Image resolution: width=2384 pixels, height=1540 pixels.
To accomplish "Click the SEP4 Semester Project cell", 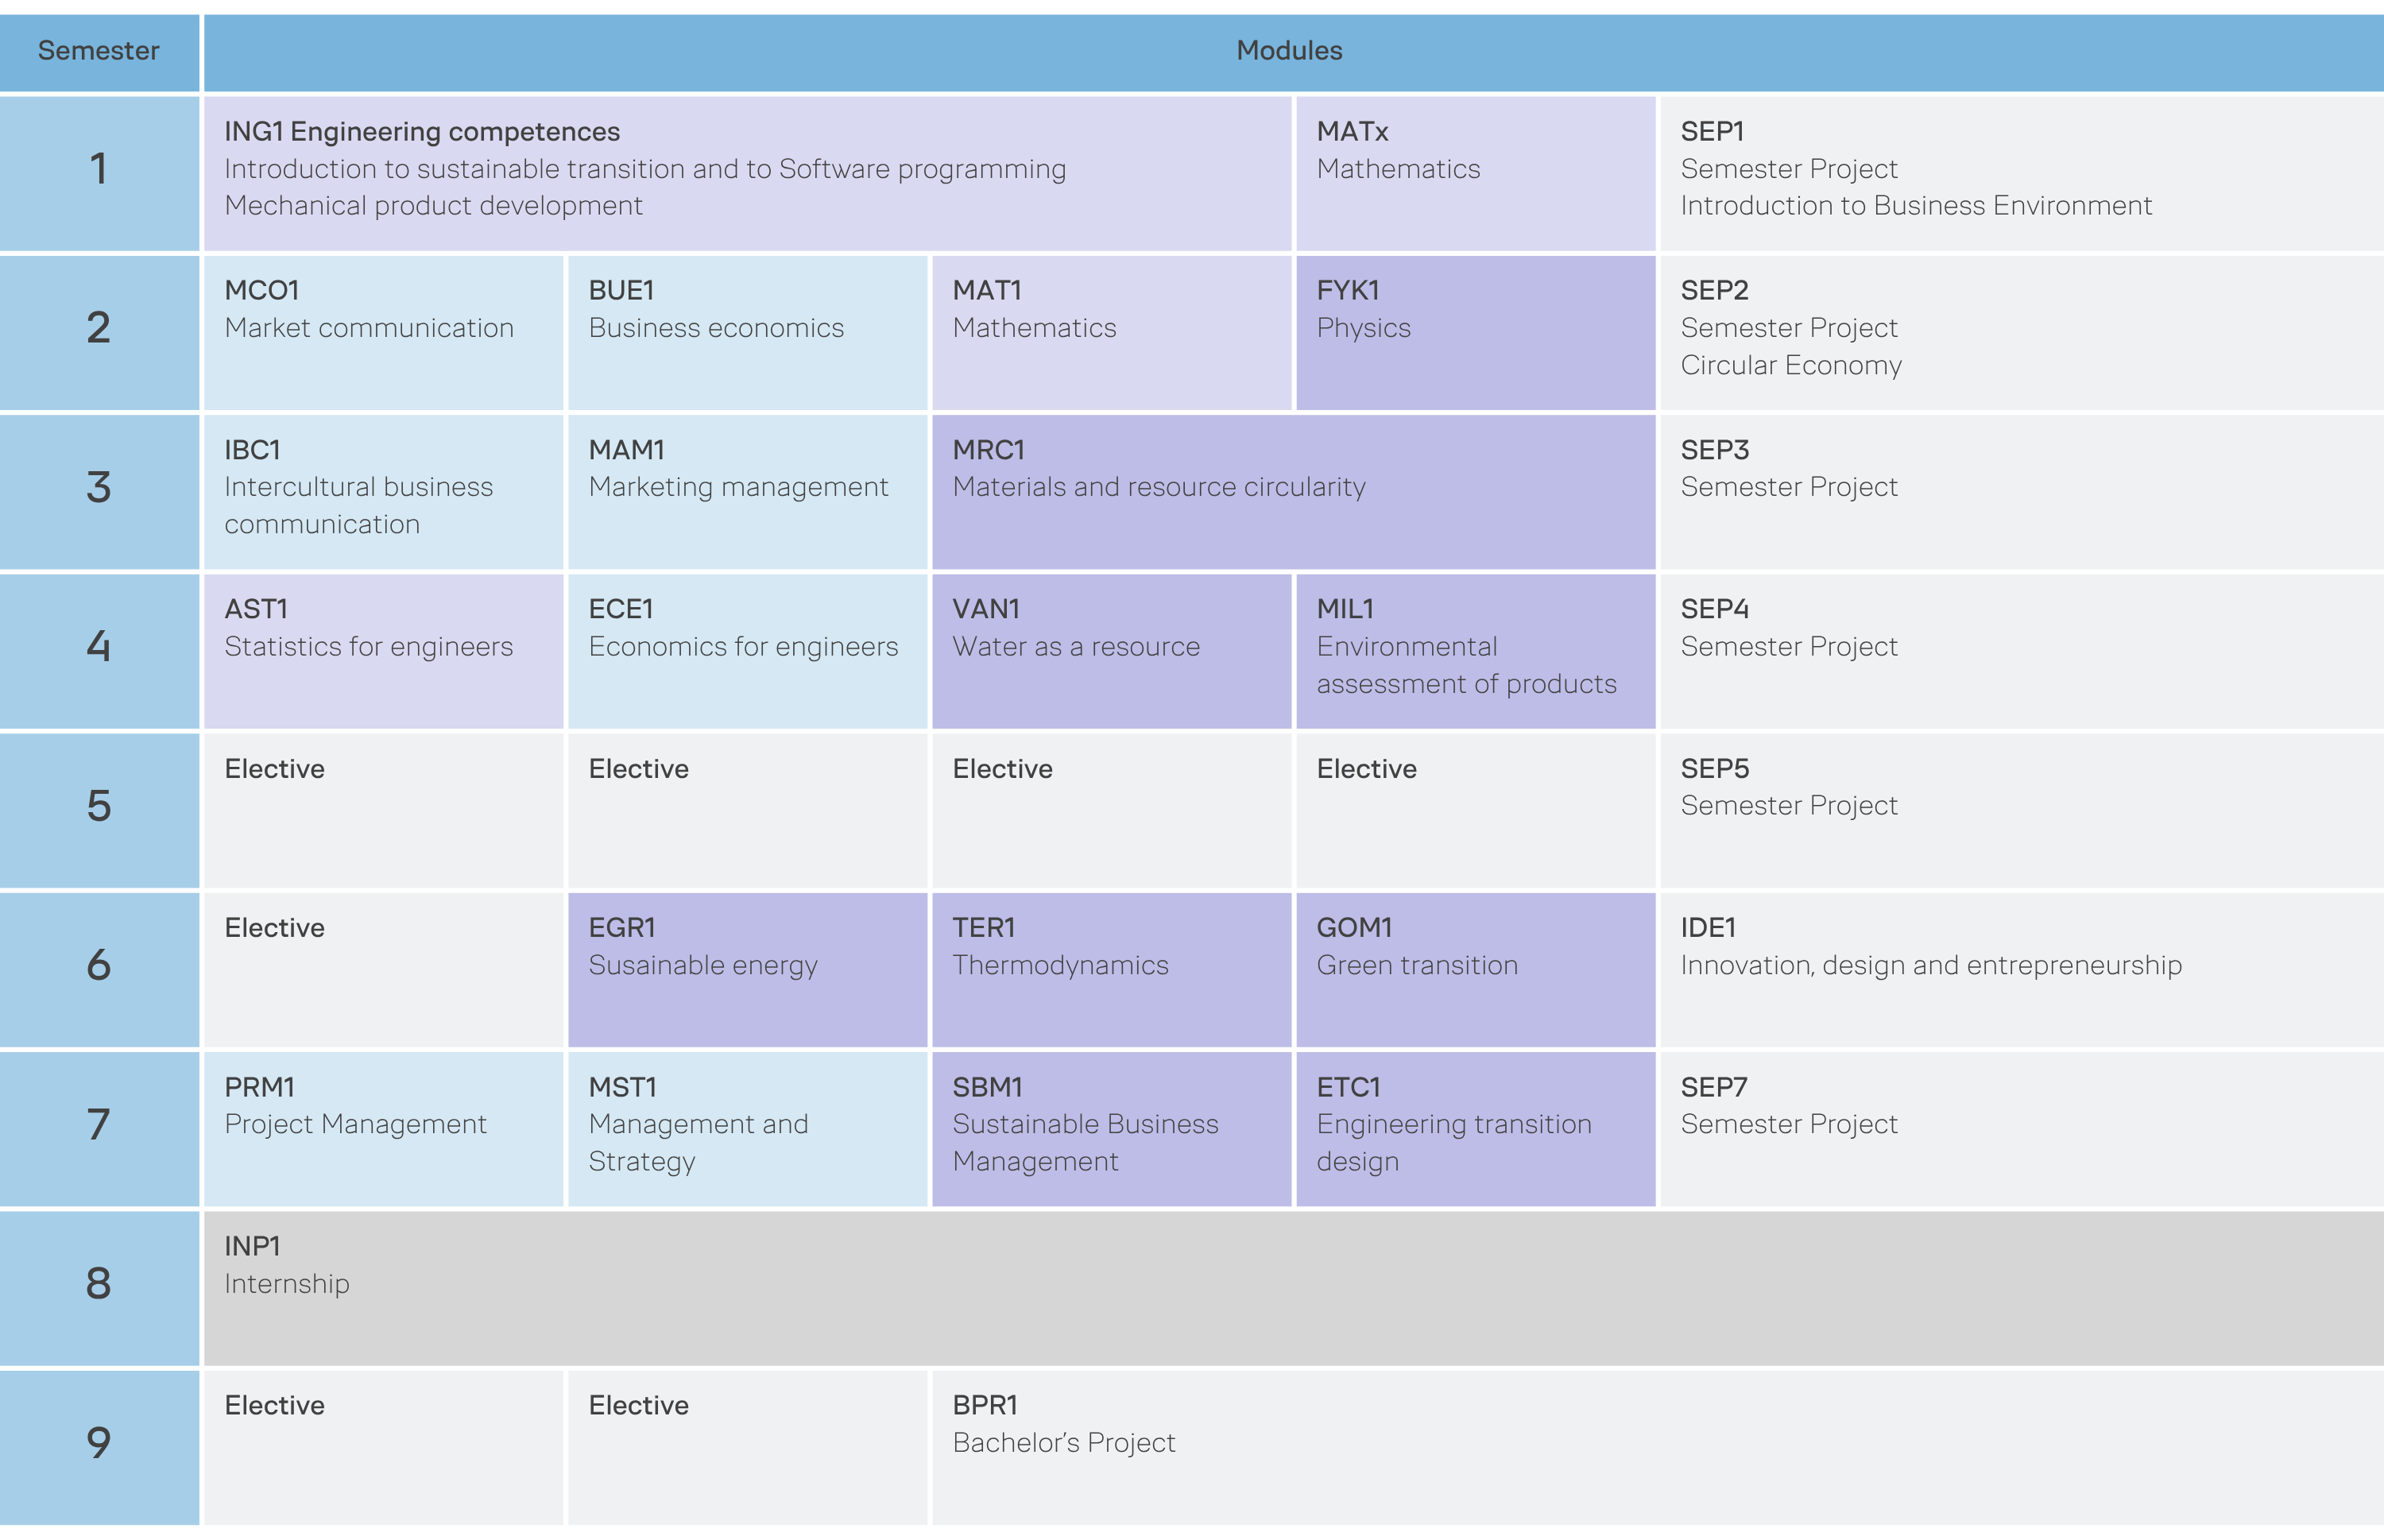I will coord(2022,651).
